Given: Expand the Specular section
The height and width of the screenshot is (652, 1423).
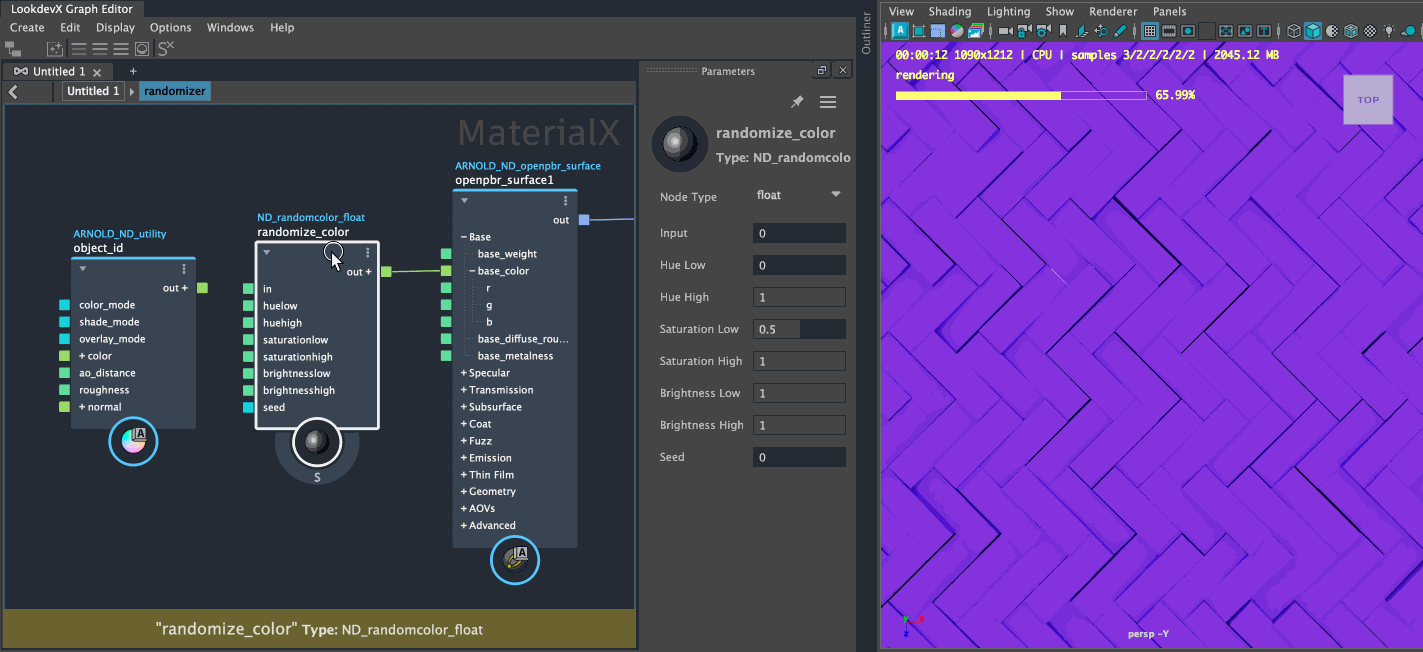Looking at the screenshot, I should [x=464, y=373].
